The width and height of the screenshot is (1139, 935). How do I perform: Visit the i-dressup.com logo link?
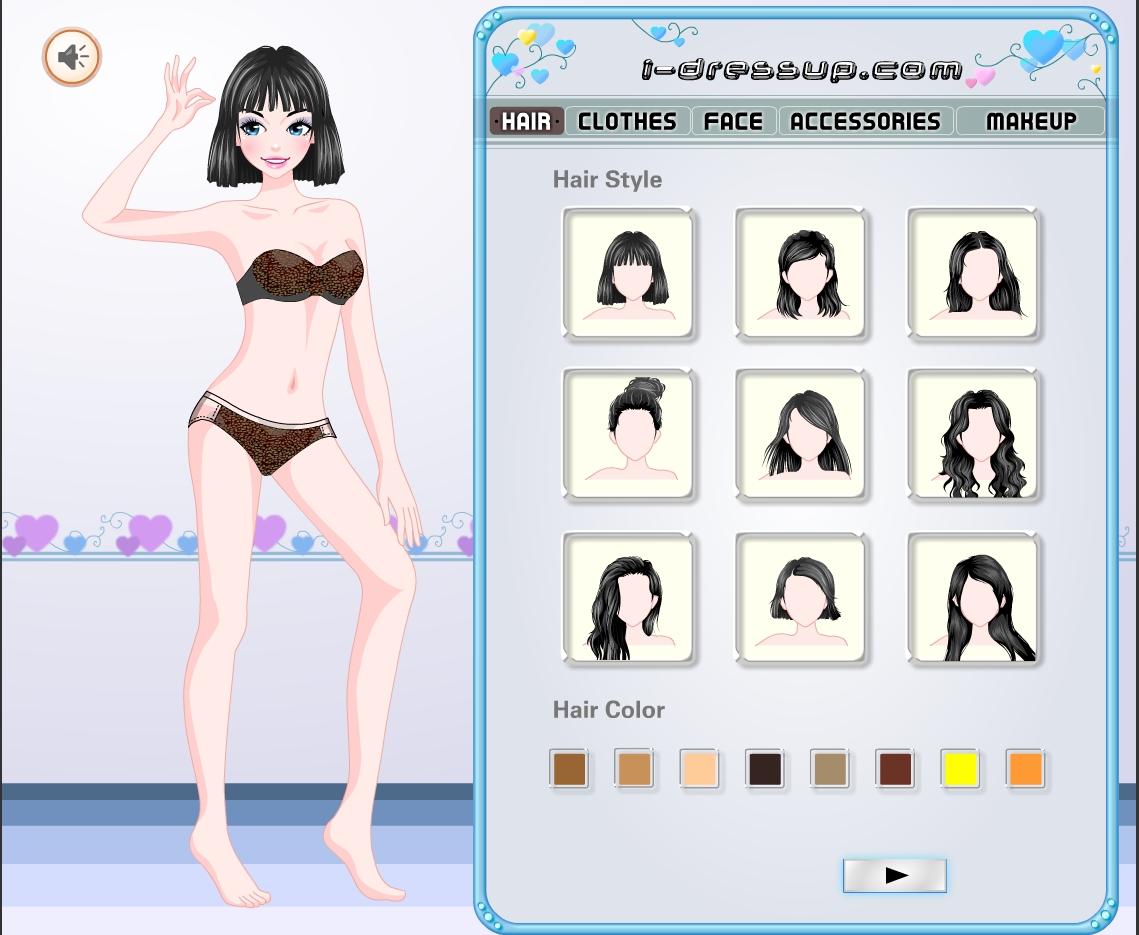(801, 69)
